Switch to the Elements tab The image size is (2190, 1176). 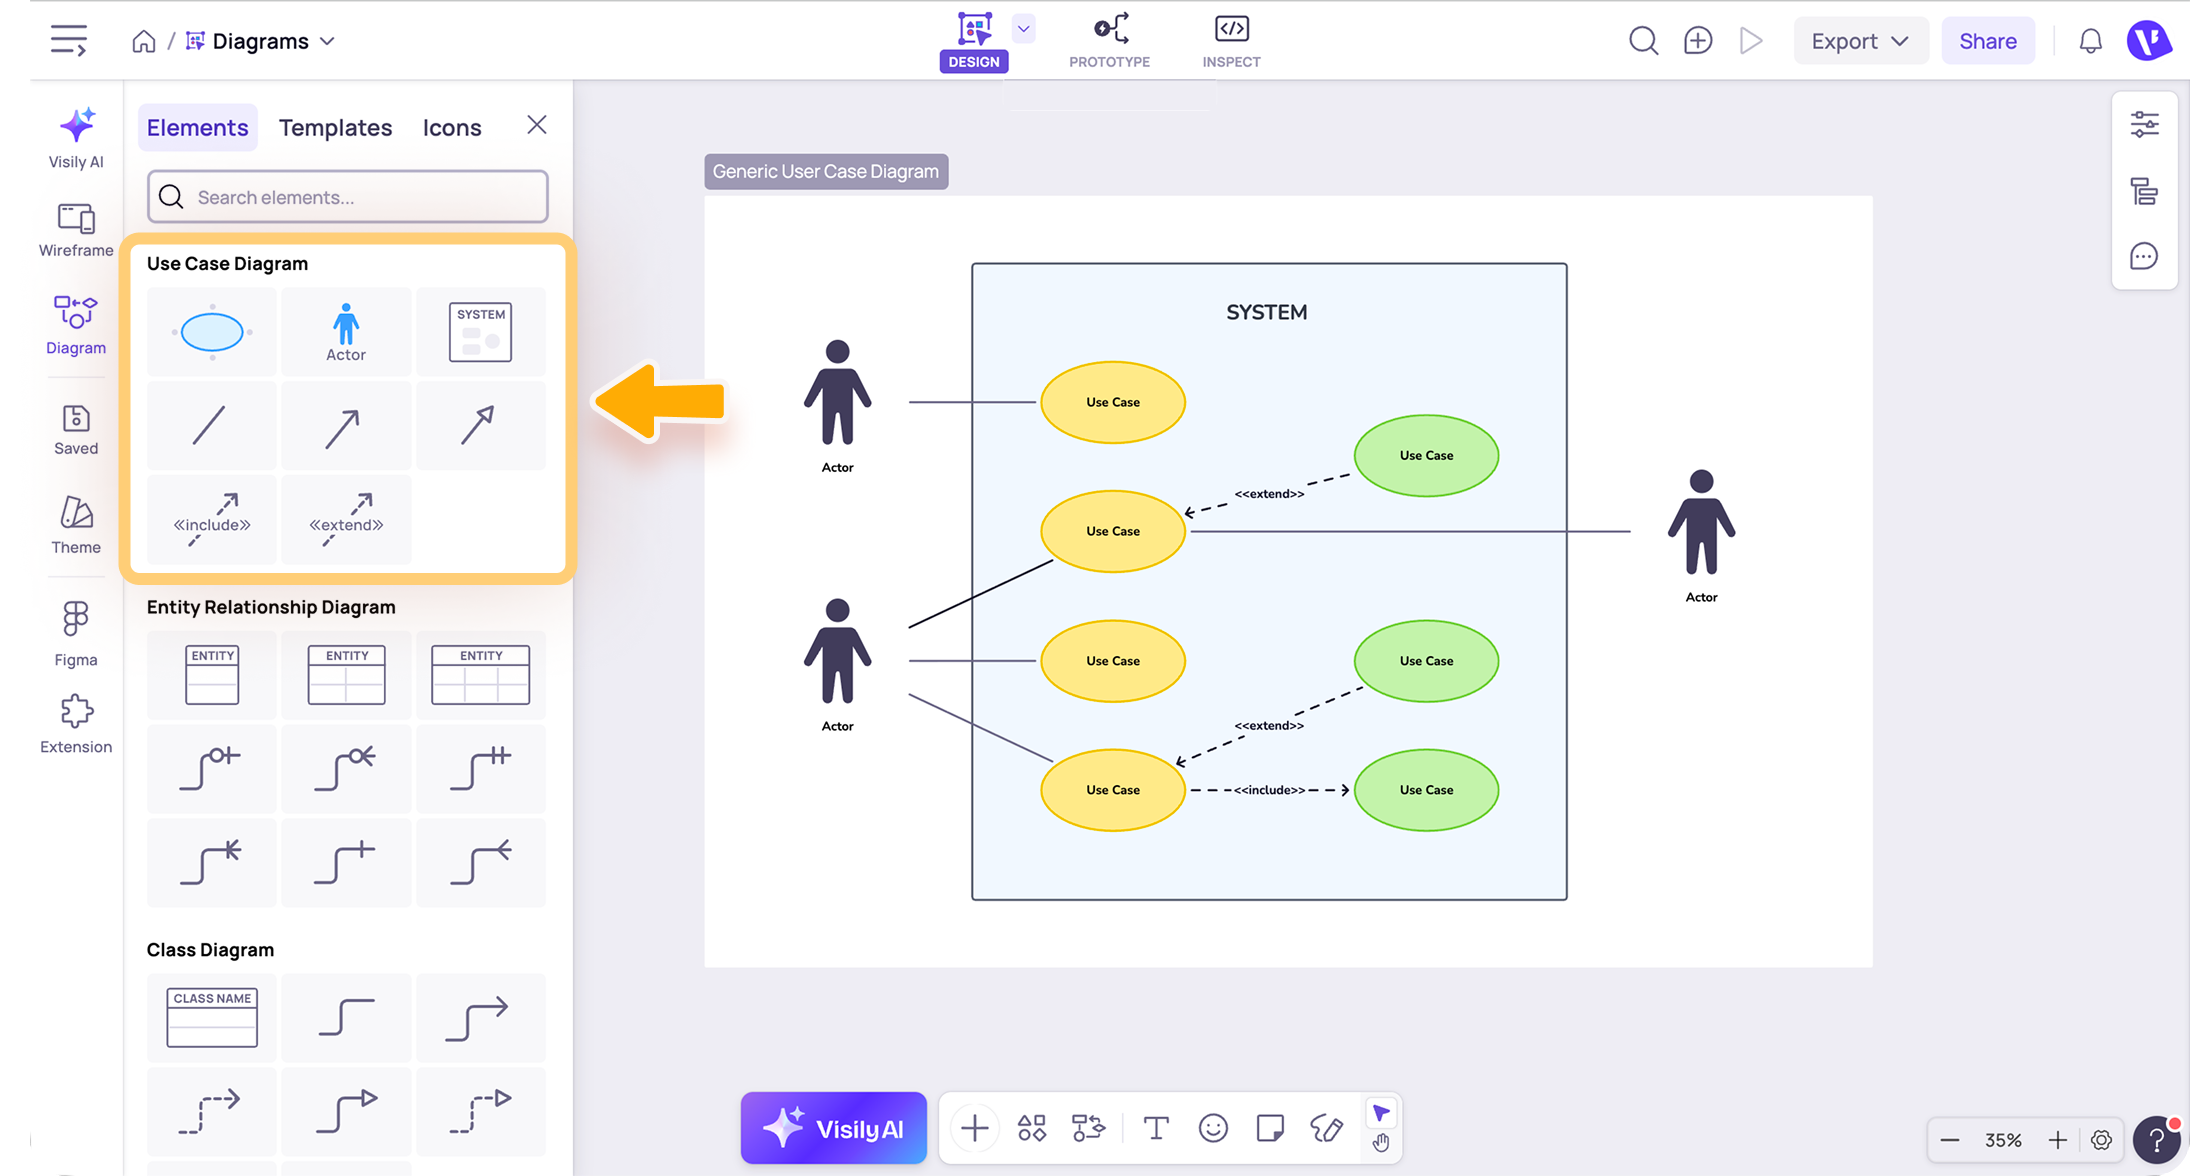pyautogui.click(x=197, y=127)
